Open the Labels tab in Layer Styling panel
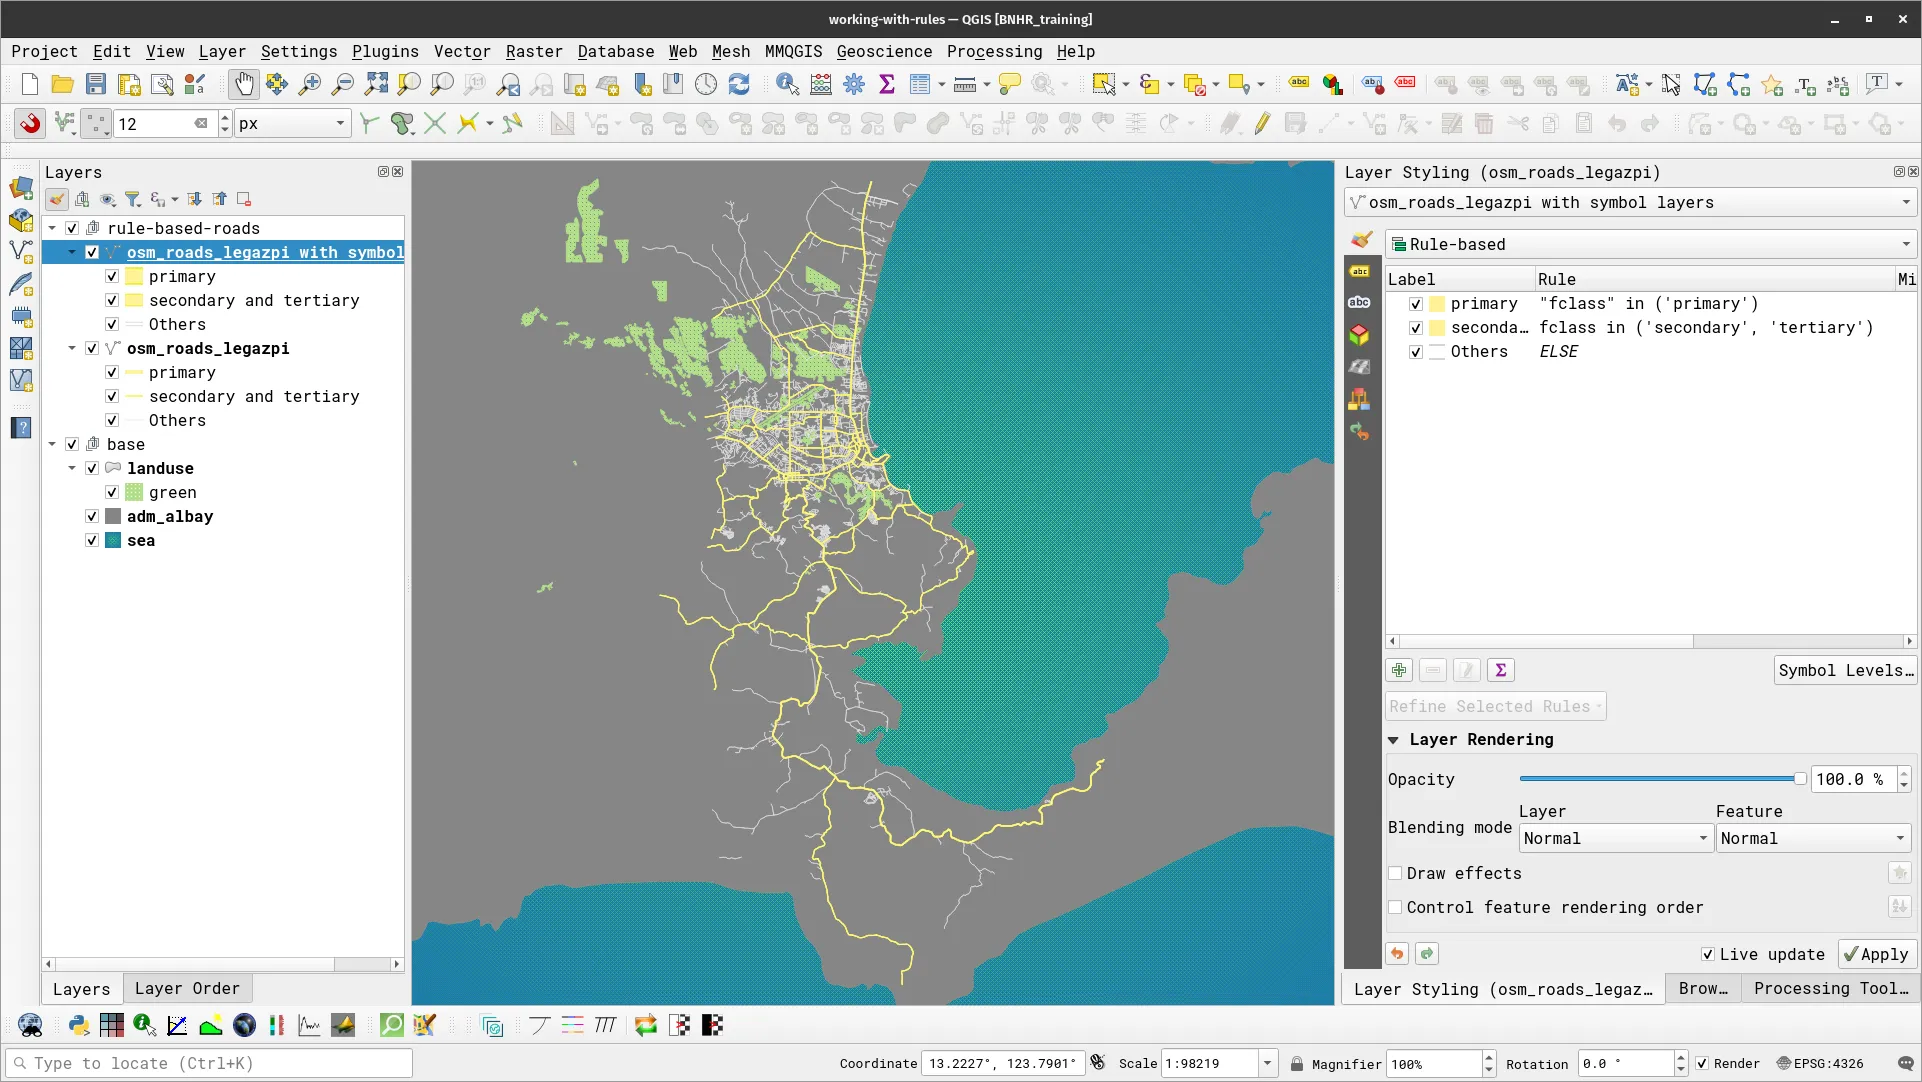This screenshot has height=1082, width=1922. (x=1359, y=271)
